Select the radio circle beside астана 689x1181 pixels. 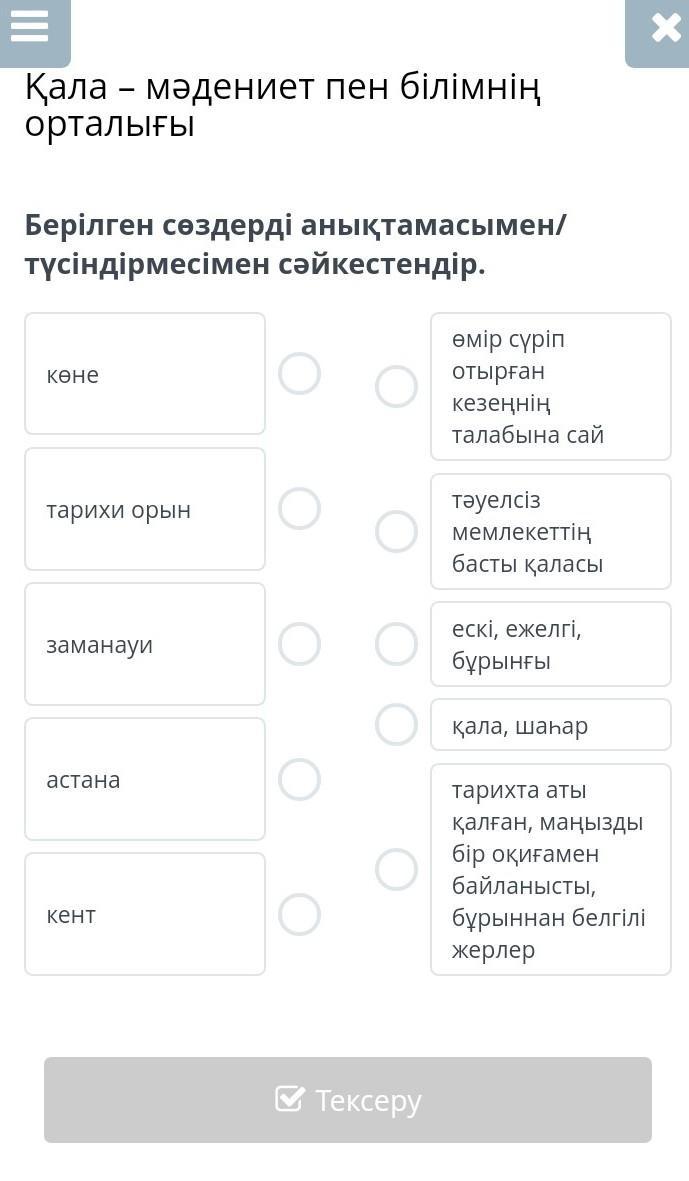[x=299, y=779]
